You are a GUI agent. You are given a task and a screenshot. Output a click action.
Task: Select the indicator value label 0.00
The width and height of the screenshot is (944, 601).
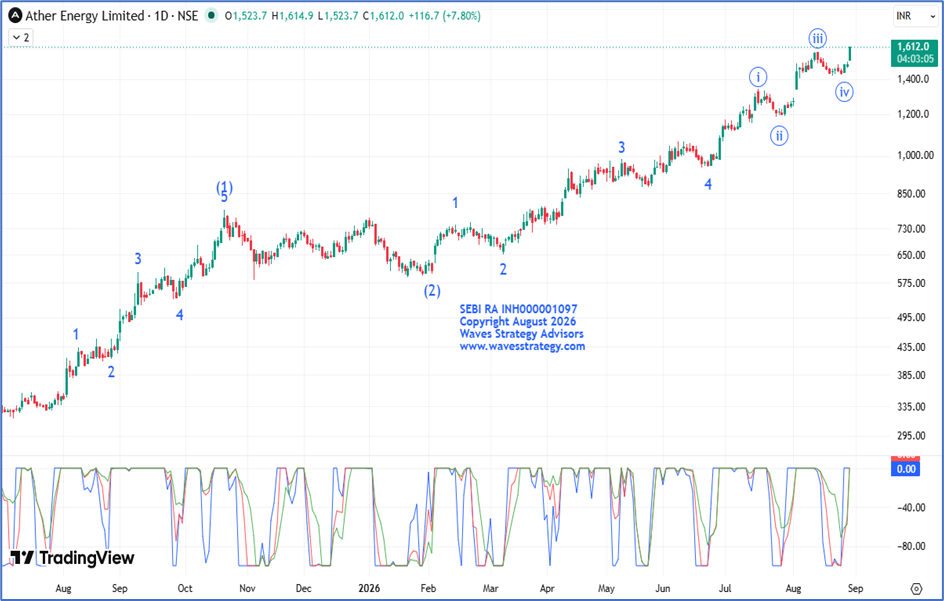pos(905,469)
